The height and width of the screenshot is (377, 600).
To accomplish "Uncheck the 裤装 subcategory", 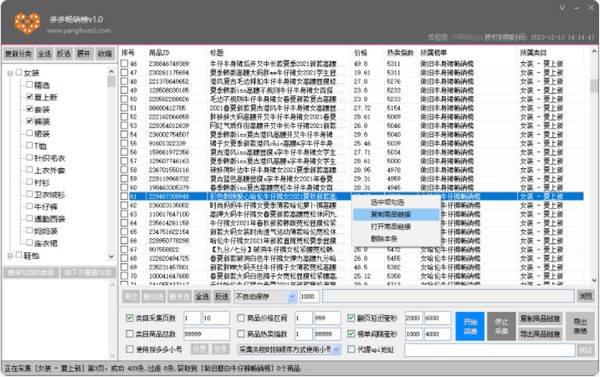I will coord(29,121).
